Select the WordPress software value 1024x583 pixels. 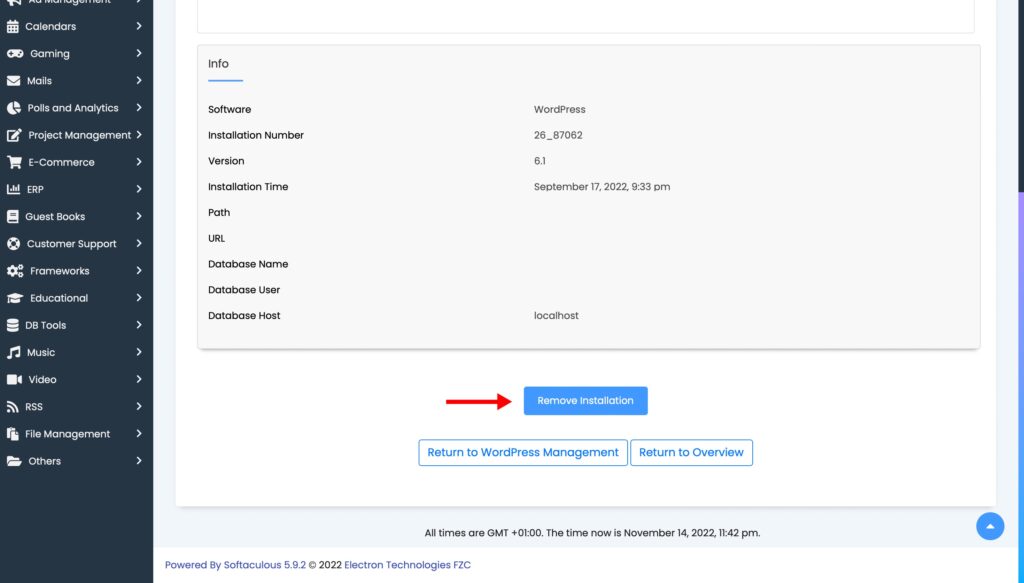pos(560,110)
